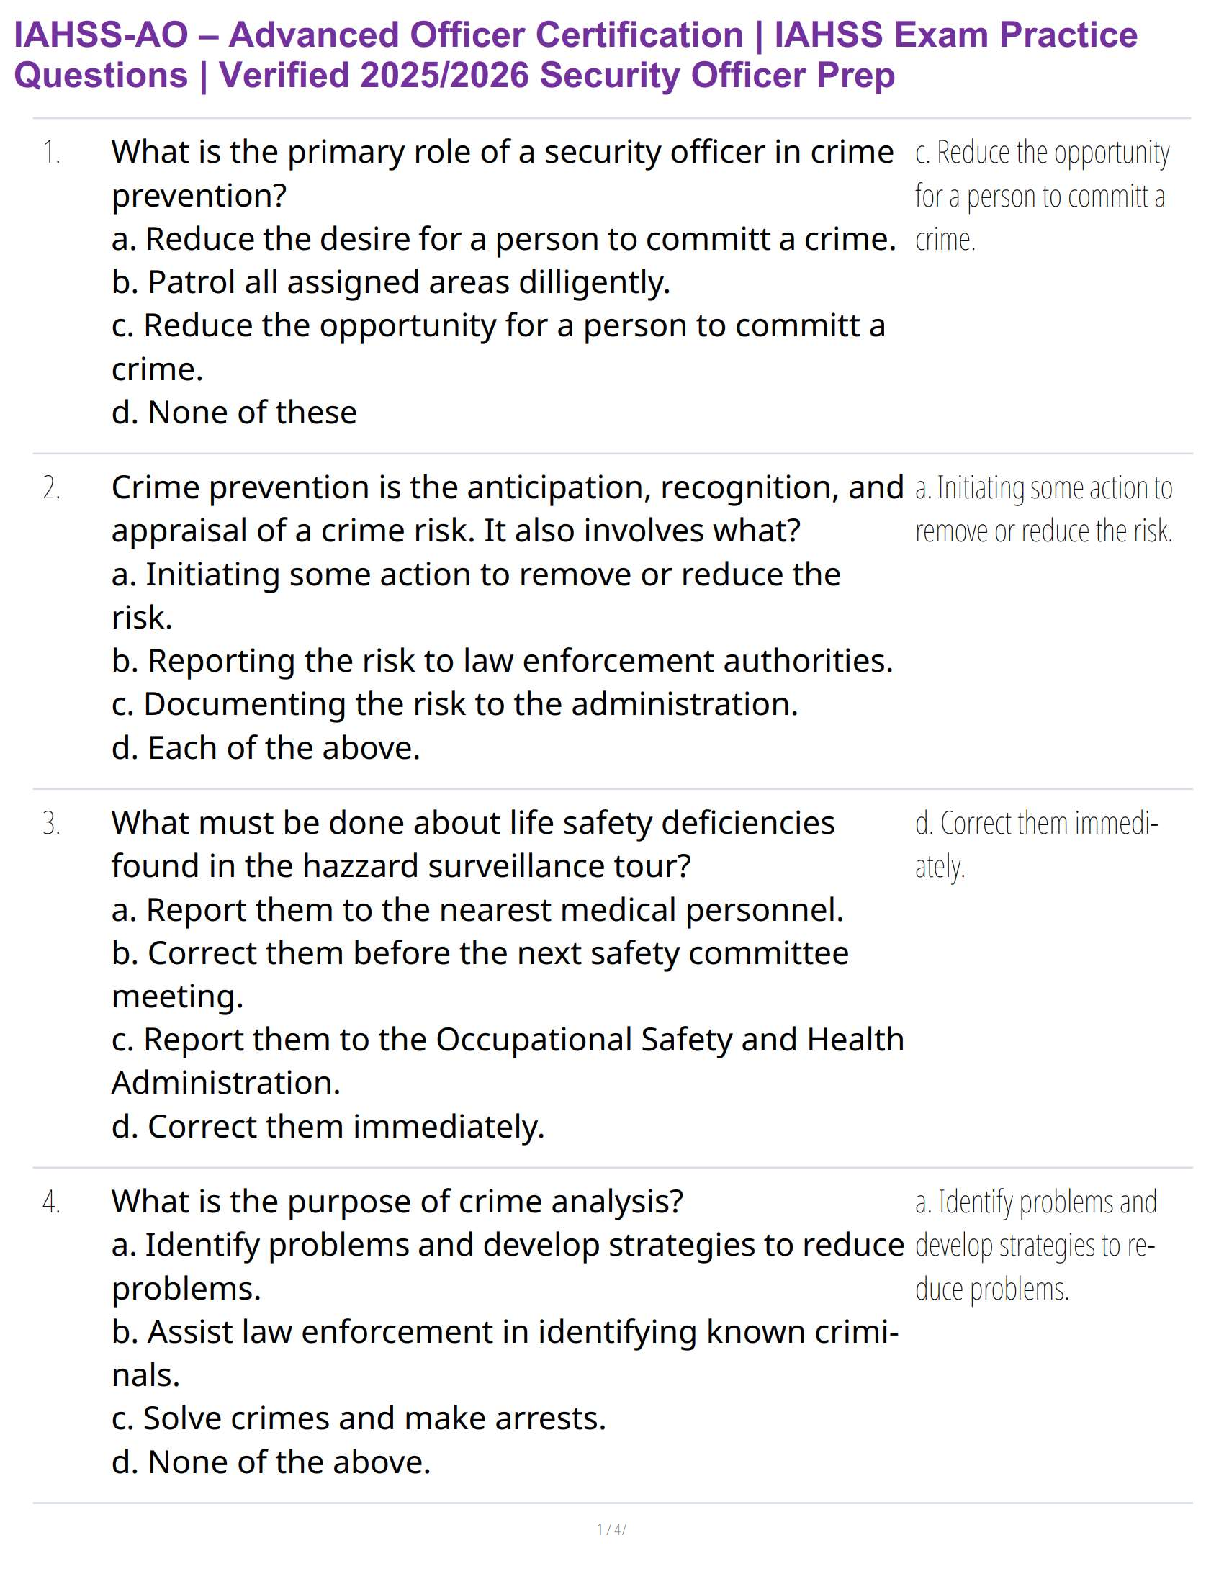Select 'b. Reporting the risk to law enforcement authorities'
The image size is (1224, 1584).
(x=502, y=661)
